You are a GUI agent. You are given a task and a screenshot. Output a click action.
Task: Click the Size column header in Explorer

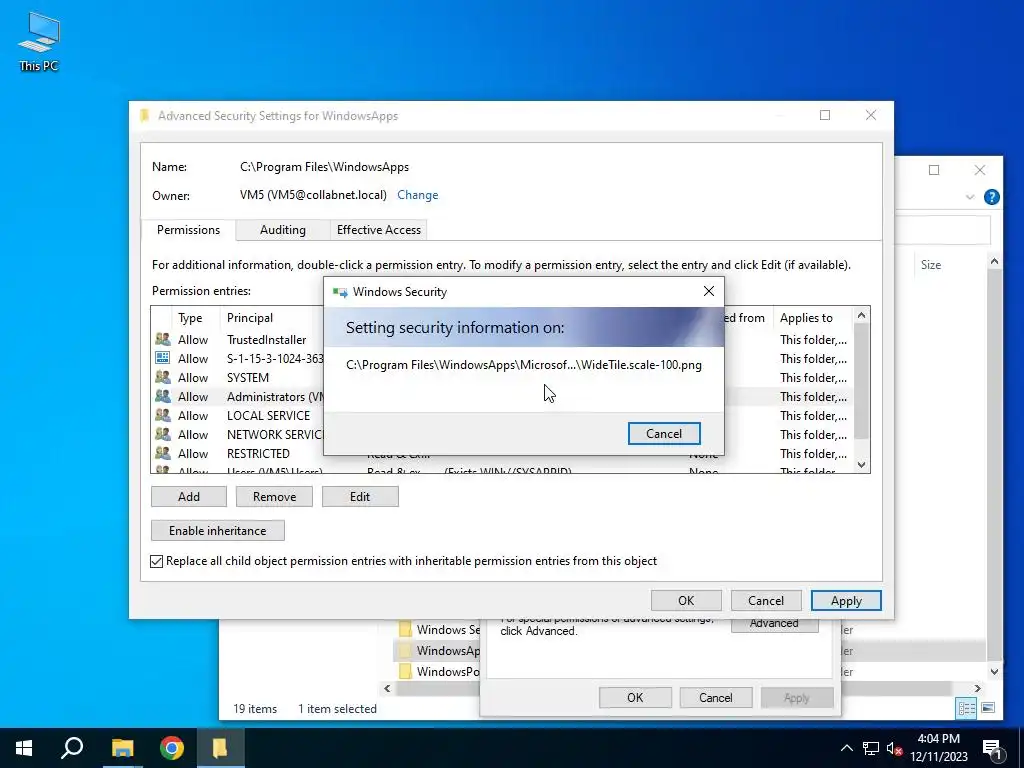coord(931,264)
